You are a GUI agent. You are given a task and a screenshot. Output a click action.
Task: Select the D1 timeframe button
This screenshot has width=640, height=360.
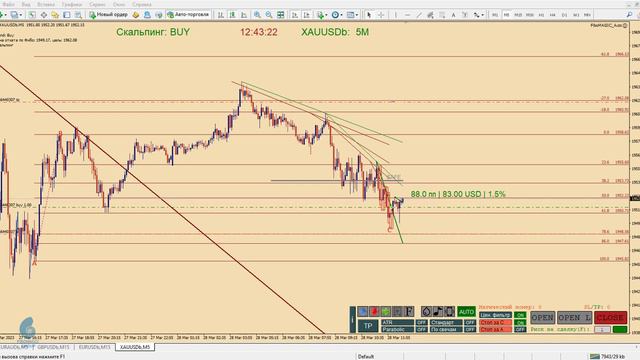click(x=564, y=15)
